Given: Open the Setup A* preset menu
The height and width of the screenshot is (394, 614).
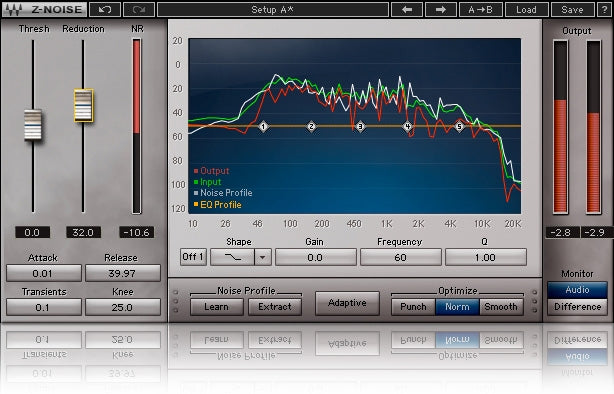Looking at the screenshot, I should [273, 9].
